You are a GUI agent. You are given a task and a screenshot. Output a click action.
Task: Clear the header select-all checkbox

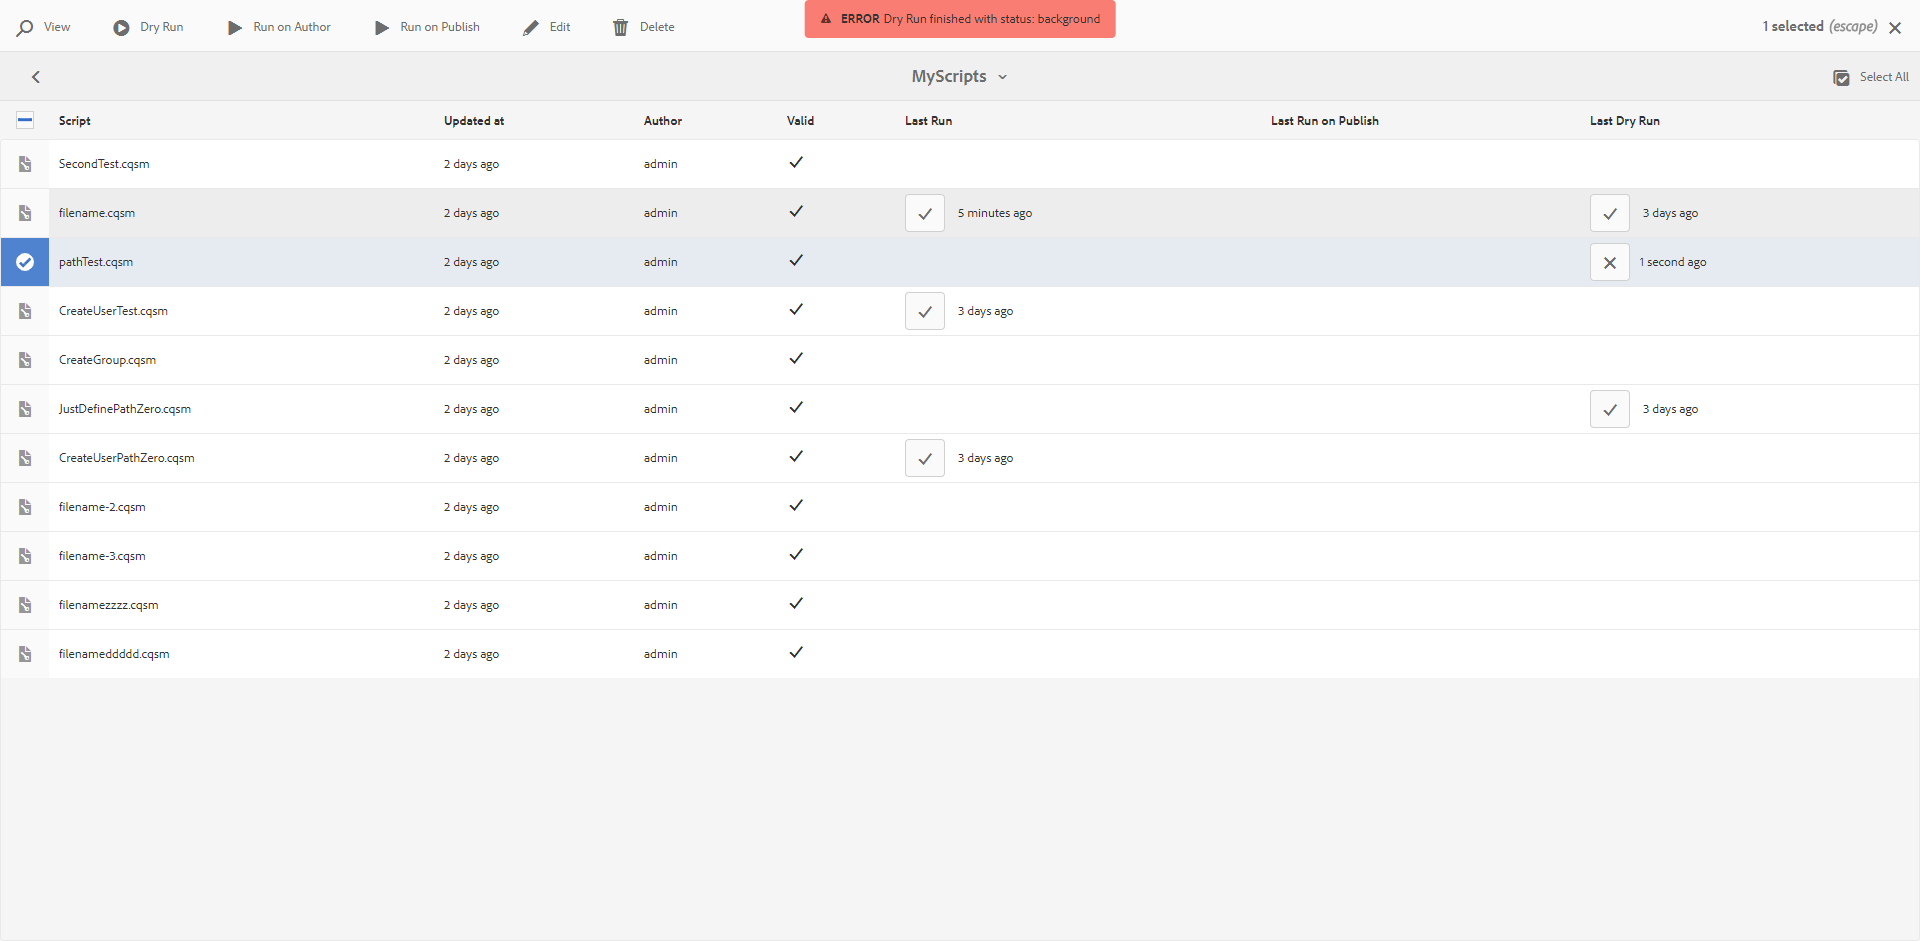click(25, 119)
